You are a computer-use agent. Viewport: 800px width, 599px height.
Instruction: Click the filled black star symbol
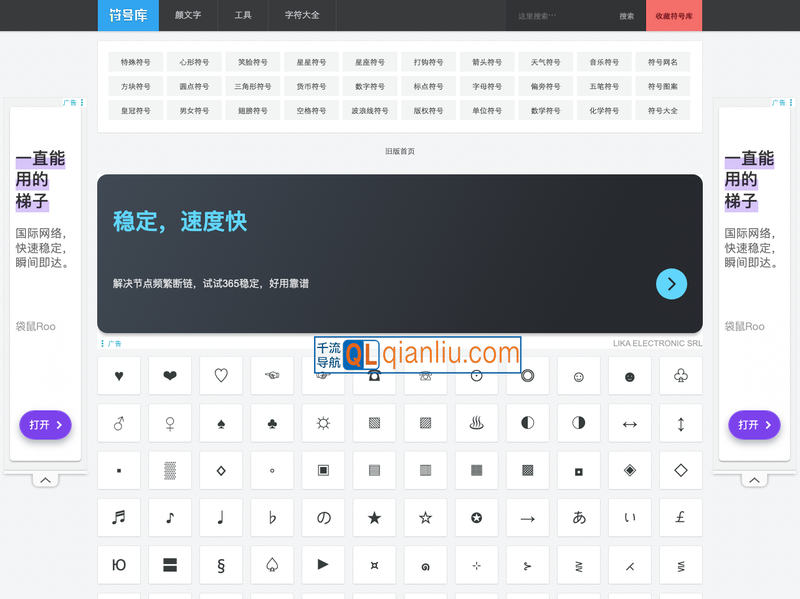click(x=374, y=517)
